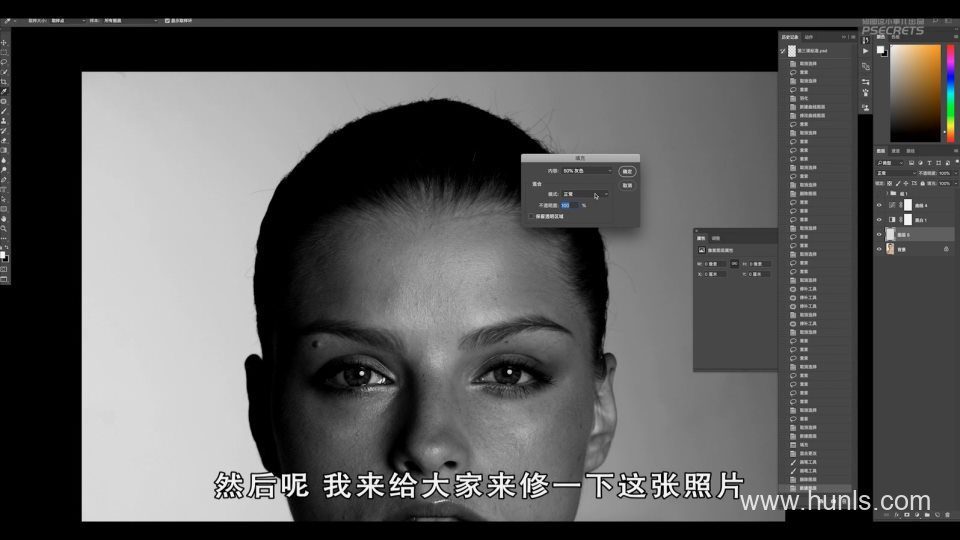Expand the Group 1 layer folder
Image resolution: width=960 pixels, height=540 pixels.
pyautogui.click(x=887, y=193)
